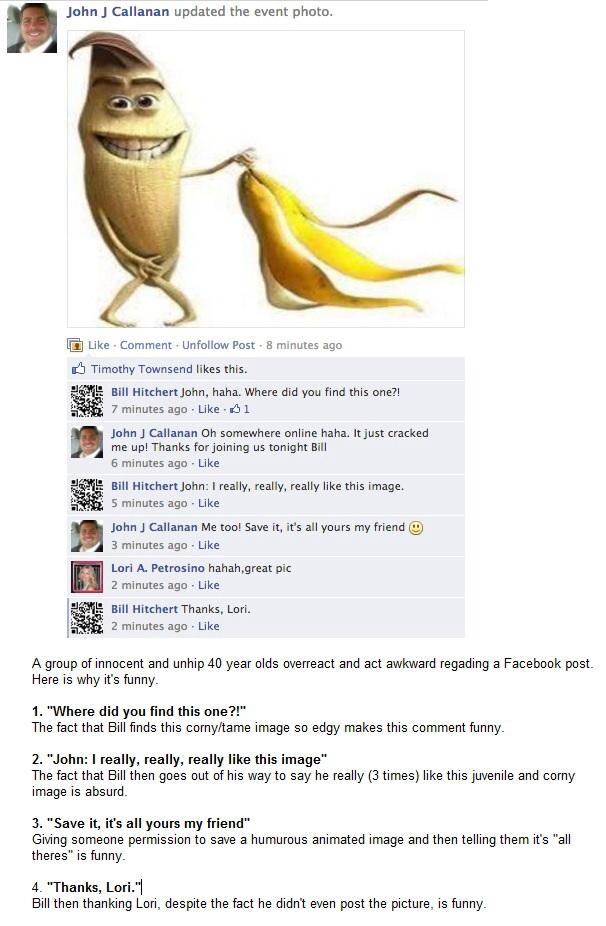Open the banana event photo
The image size is (606, 926).
click(266, 179)
